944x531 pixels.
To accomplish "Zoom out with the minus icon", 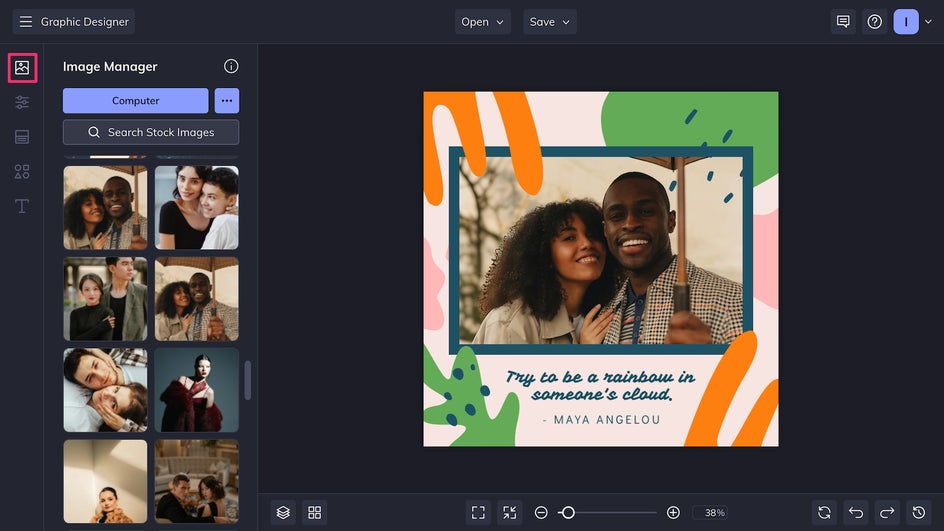I will coord(541,512).
